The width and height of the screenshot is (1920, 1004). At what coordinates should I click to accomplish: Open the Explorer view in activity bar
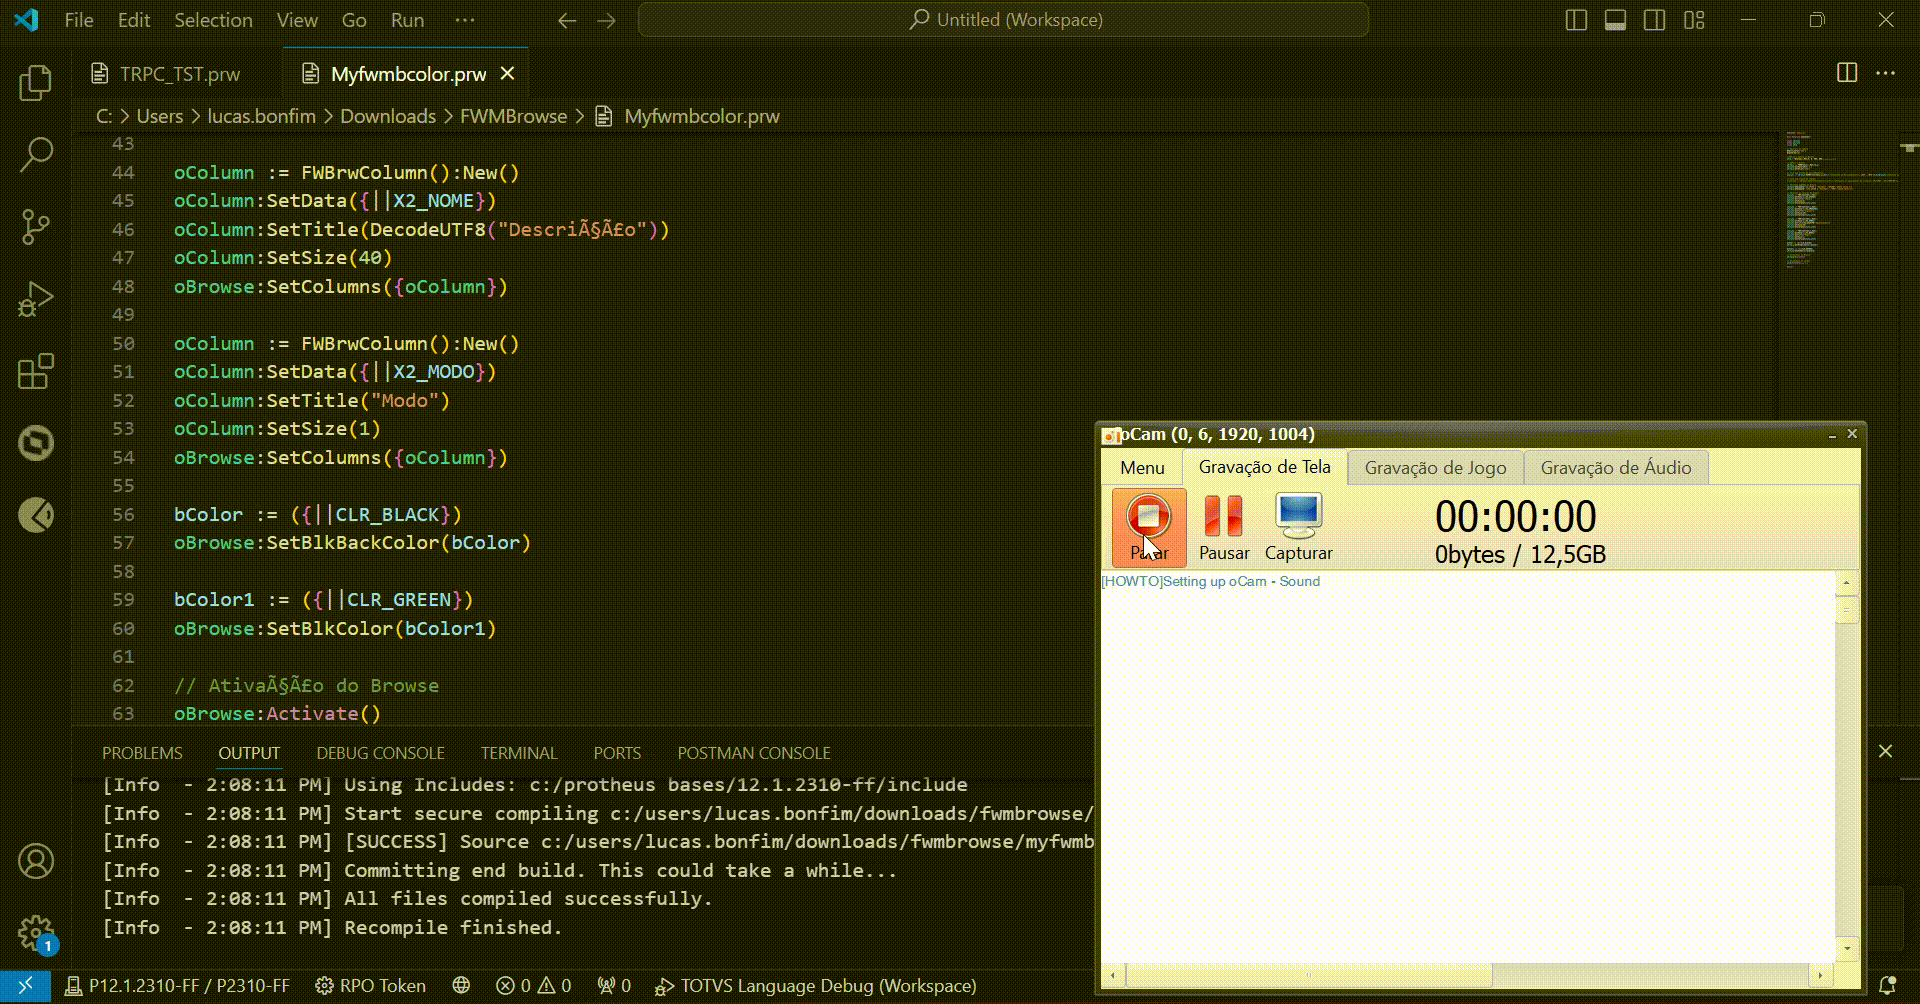[36, 82]
